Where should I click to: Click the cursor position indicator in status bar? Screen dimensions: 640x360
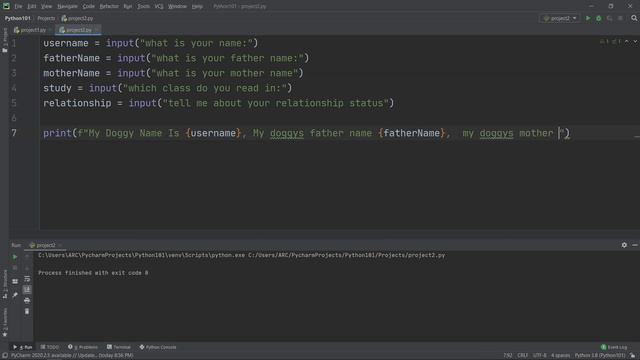(508, 356)
